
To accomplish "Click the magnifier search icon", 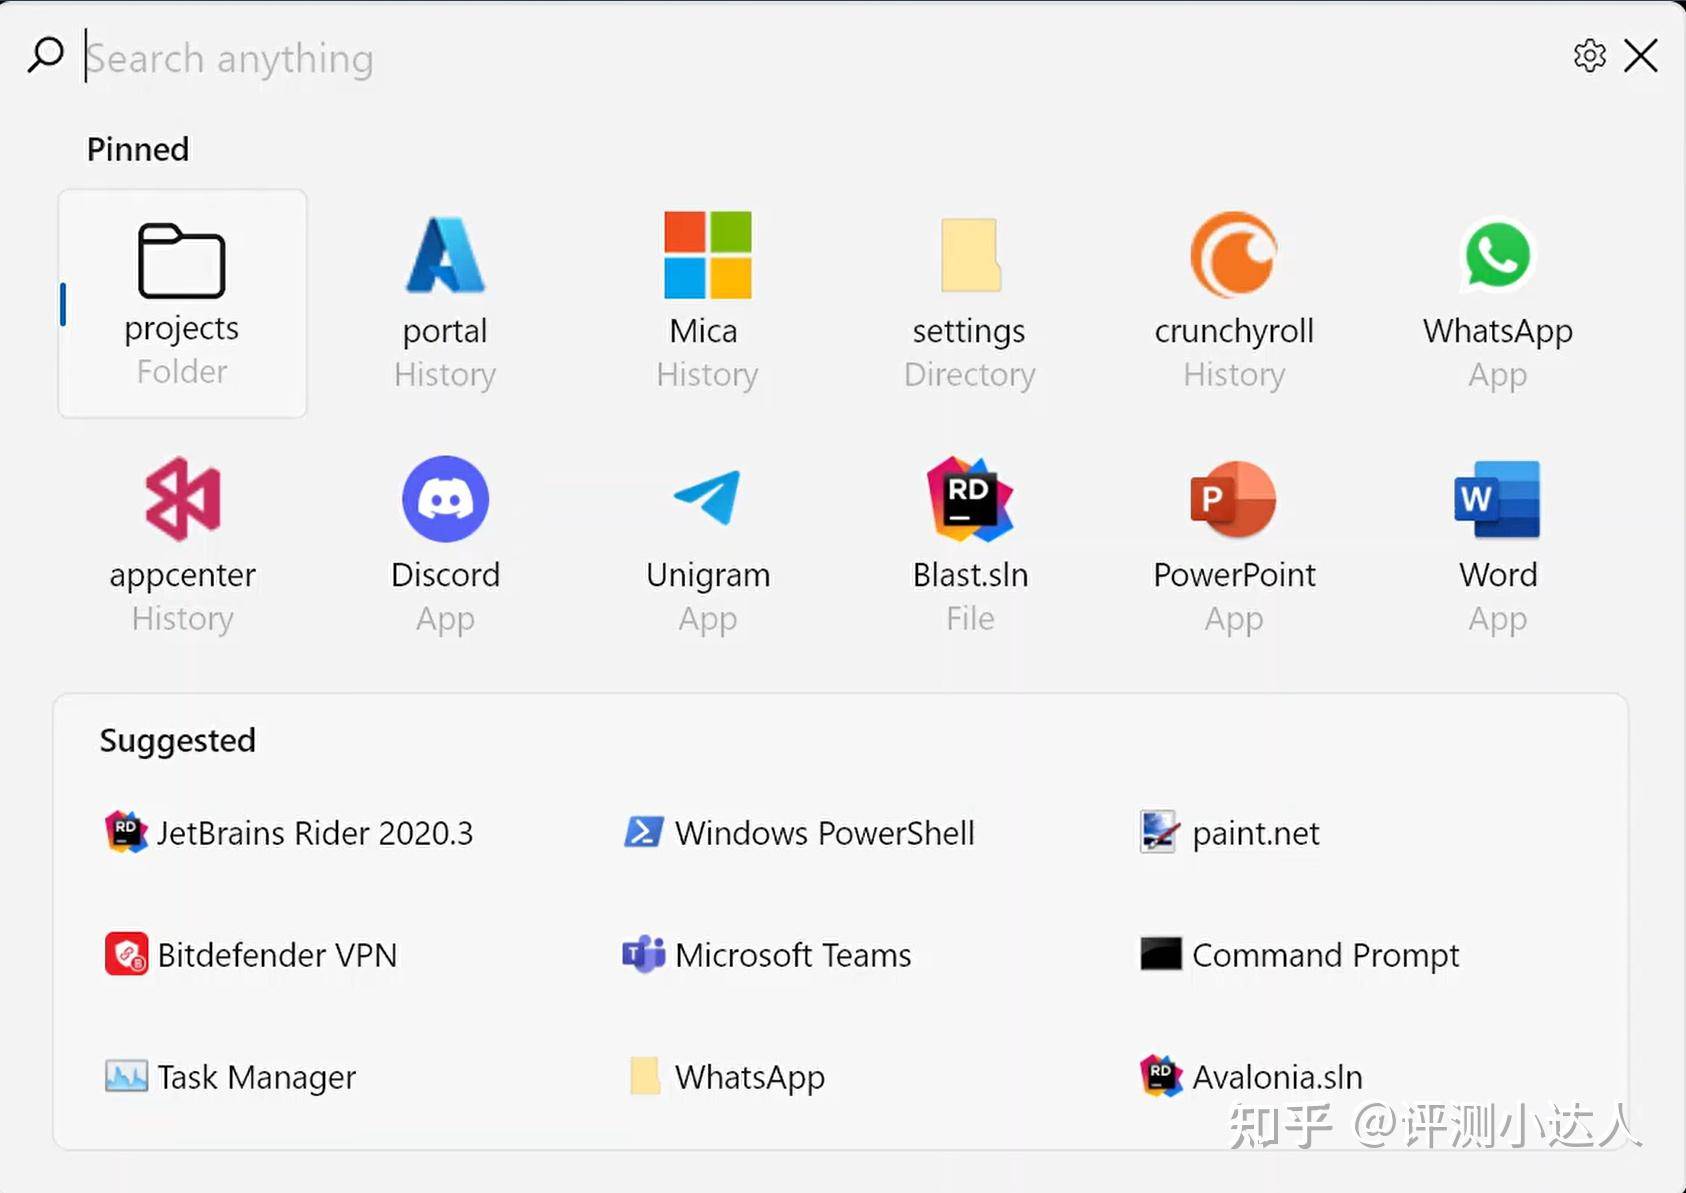I will [x=46, y=56].
